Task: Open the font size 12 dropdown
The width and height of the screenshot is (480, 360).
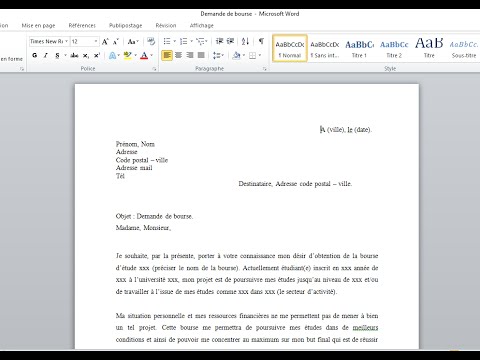Action: [x=96, y=41]
